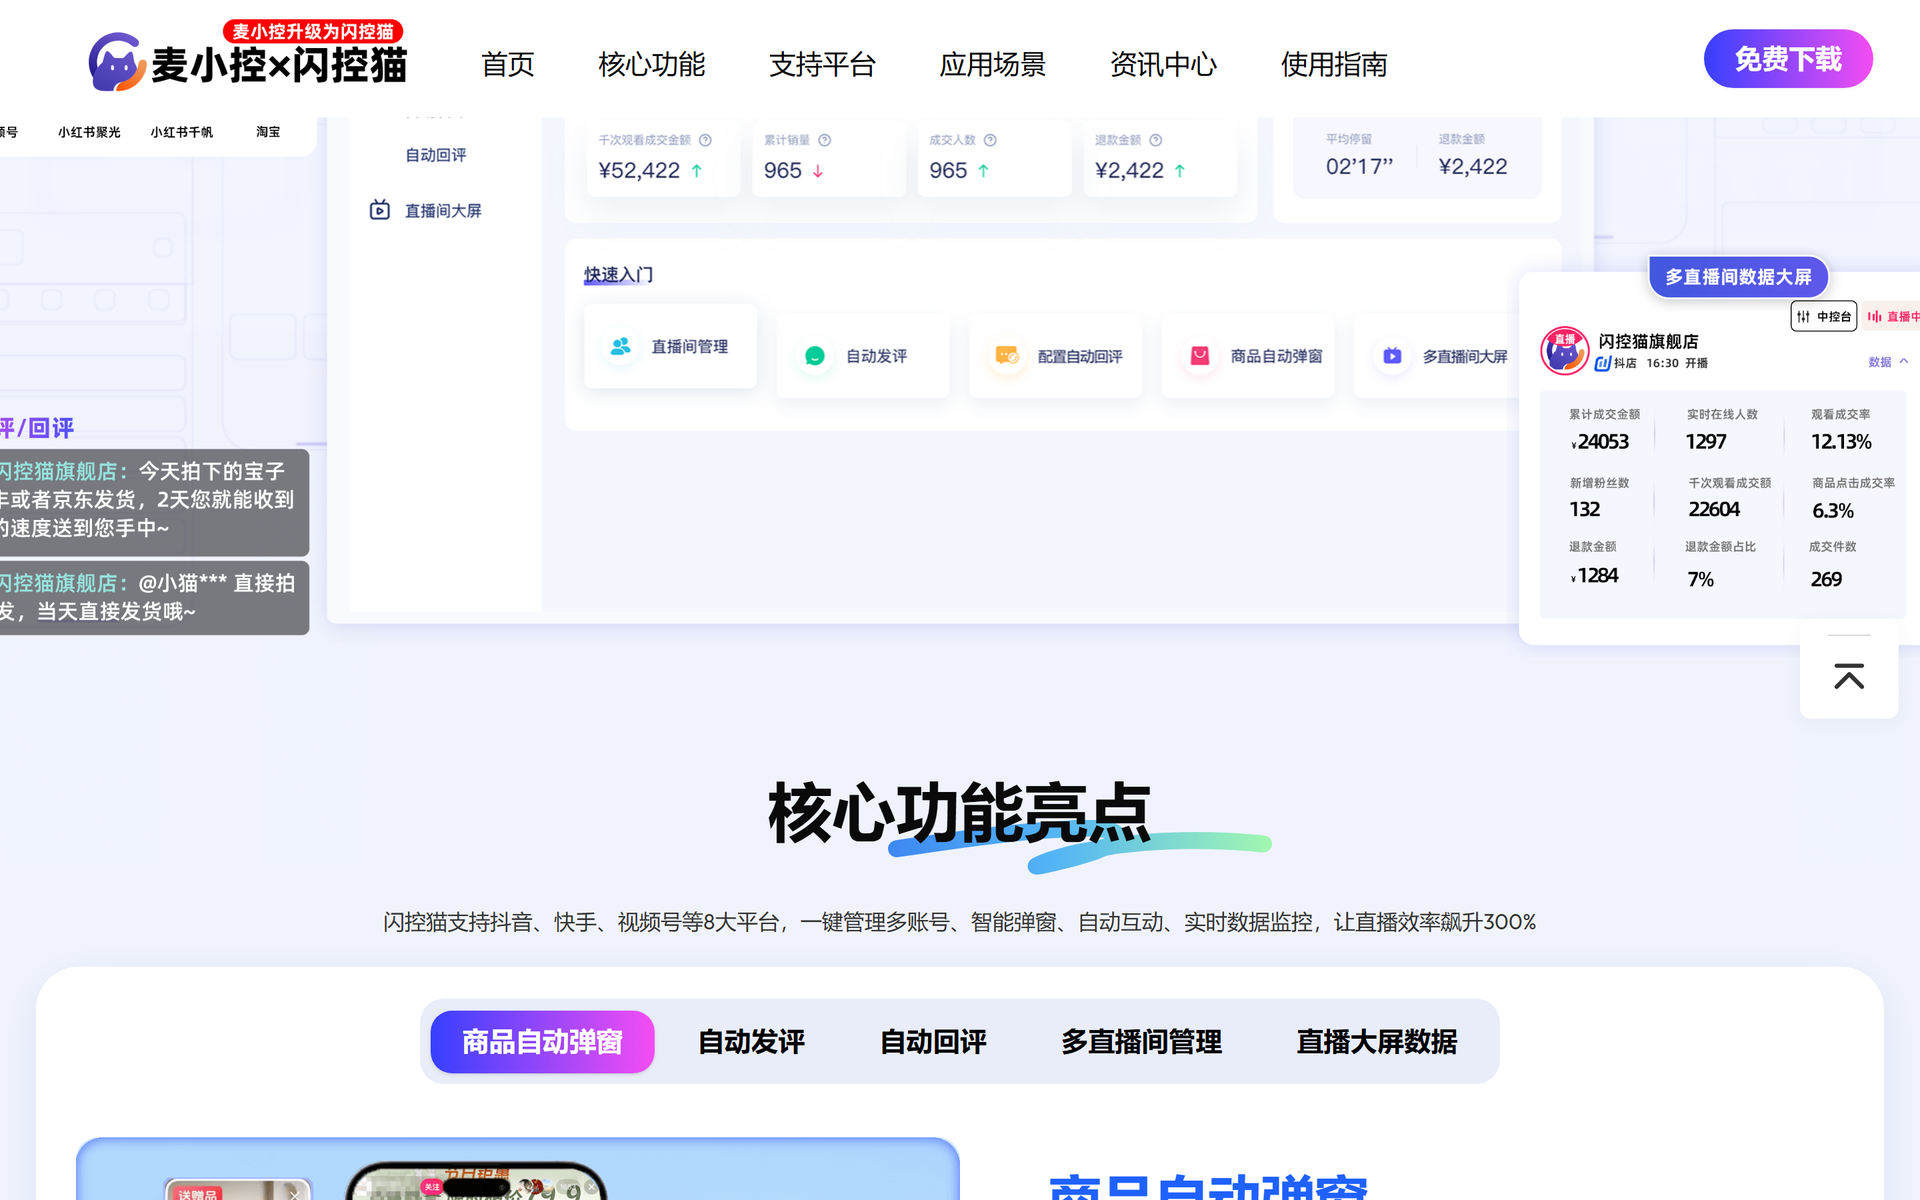Click the 02'17" 平均停留 value

point(1359,167)
